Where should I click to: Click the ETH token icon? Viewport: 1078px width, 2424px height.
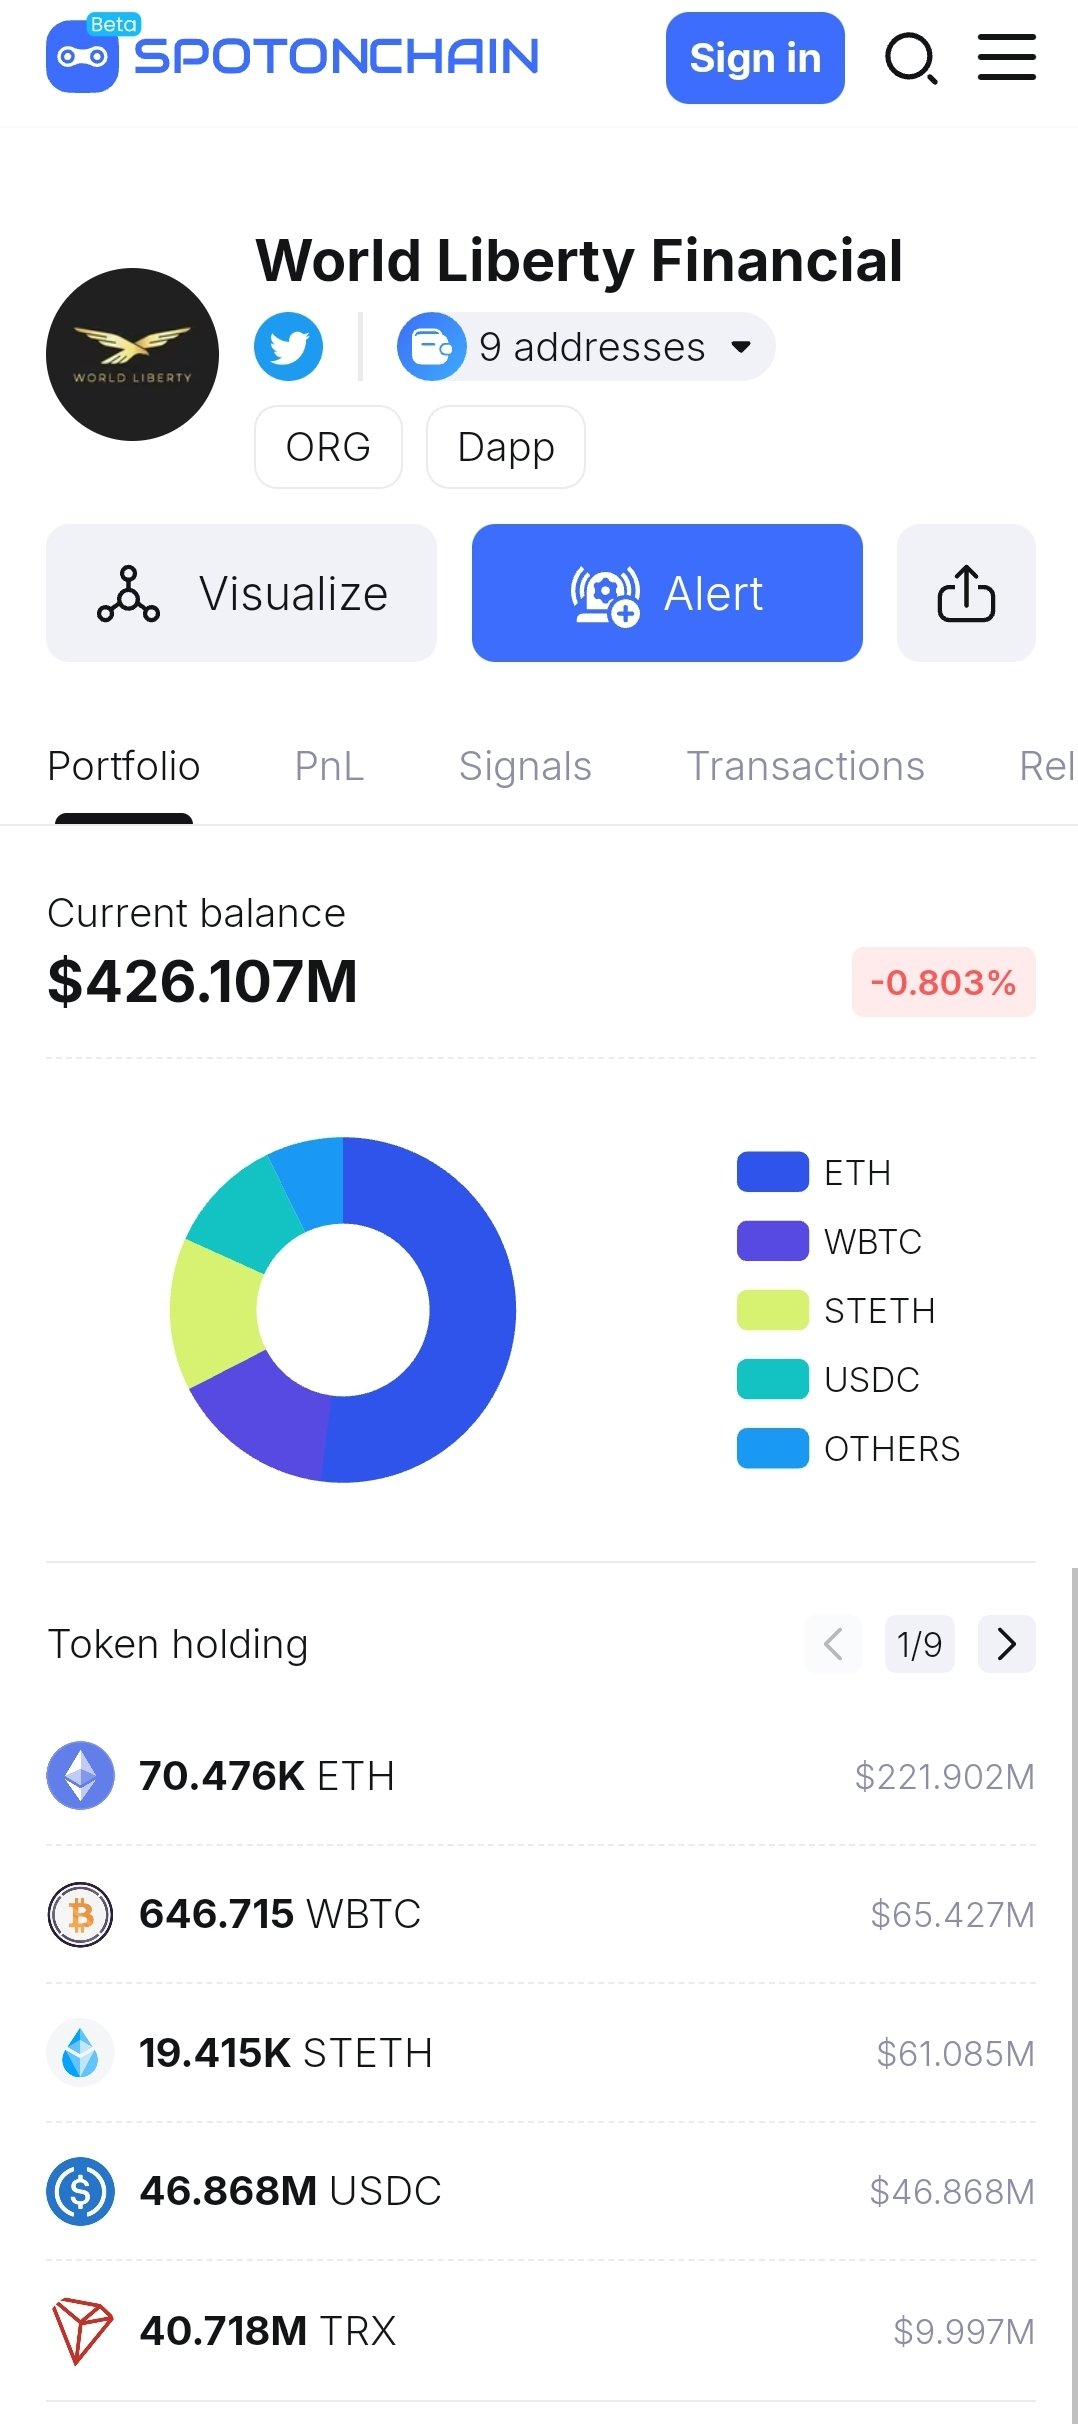click(x=80, y=1775)
